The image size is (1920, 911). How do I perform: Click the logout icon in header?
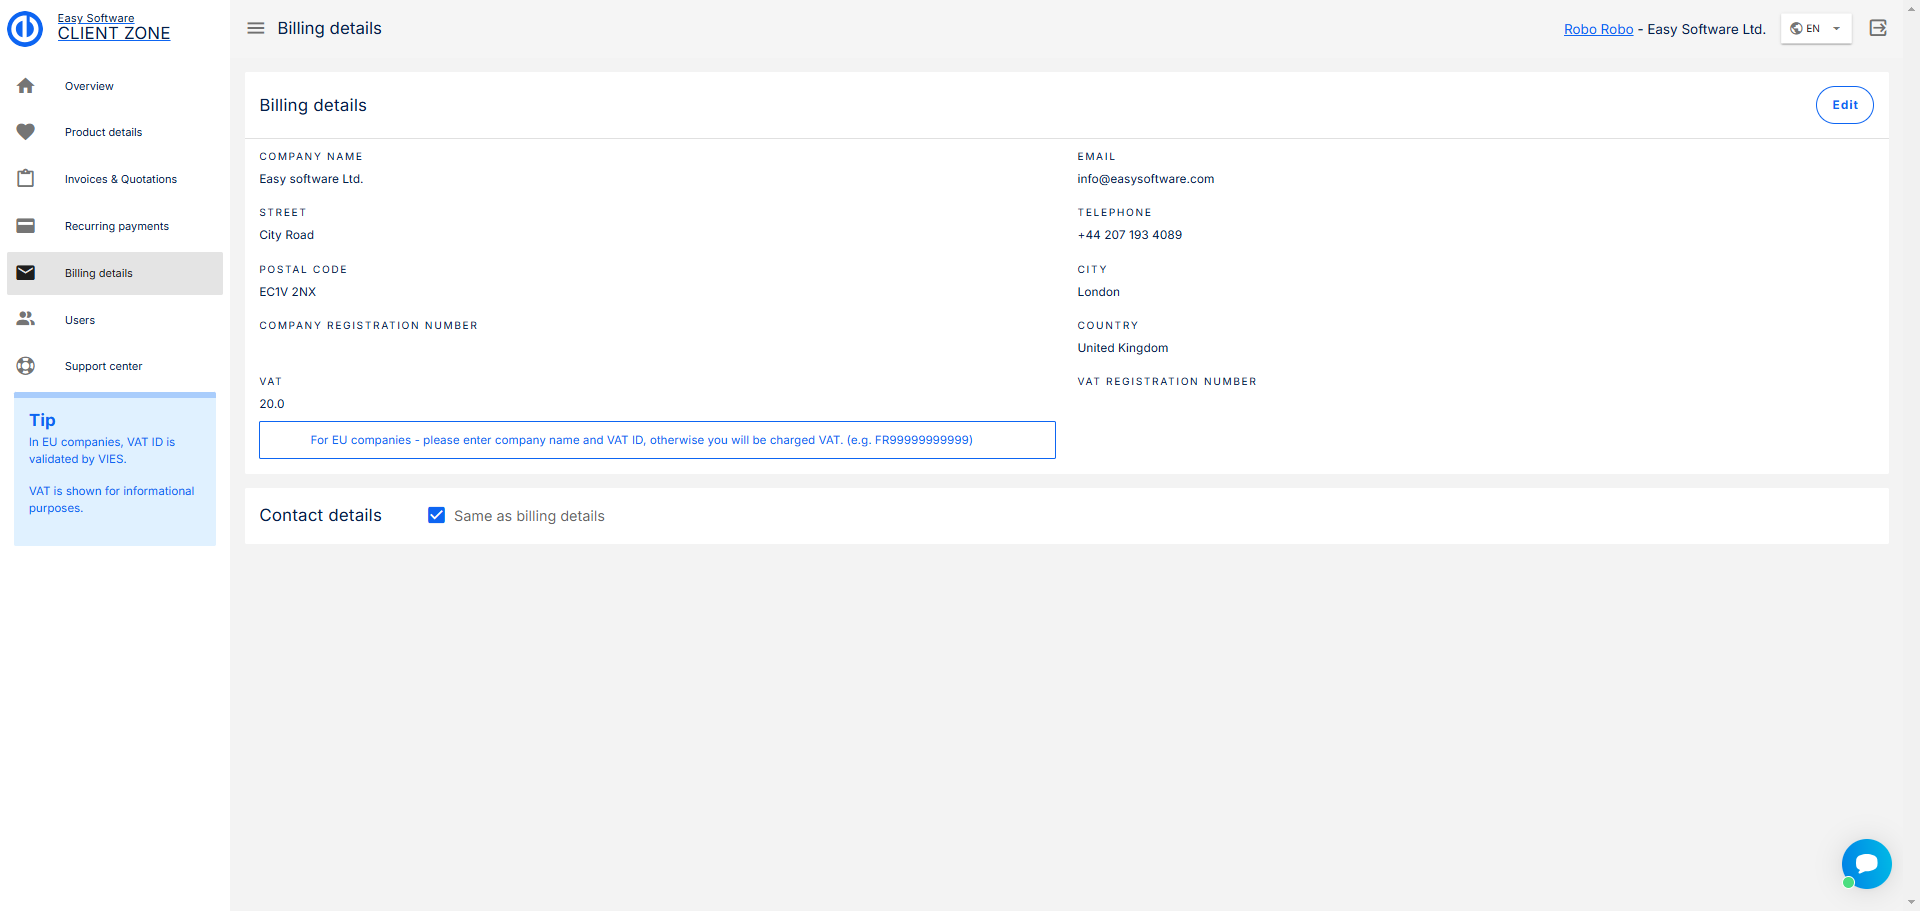pos(1878,28)
